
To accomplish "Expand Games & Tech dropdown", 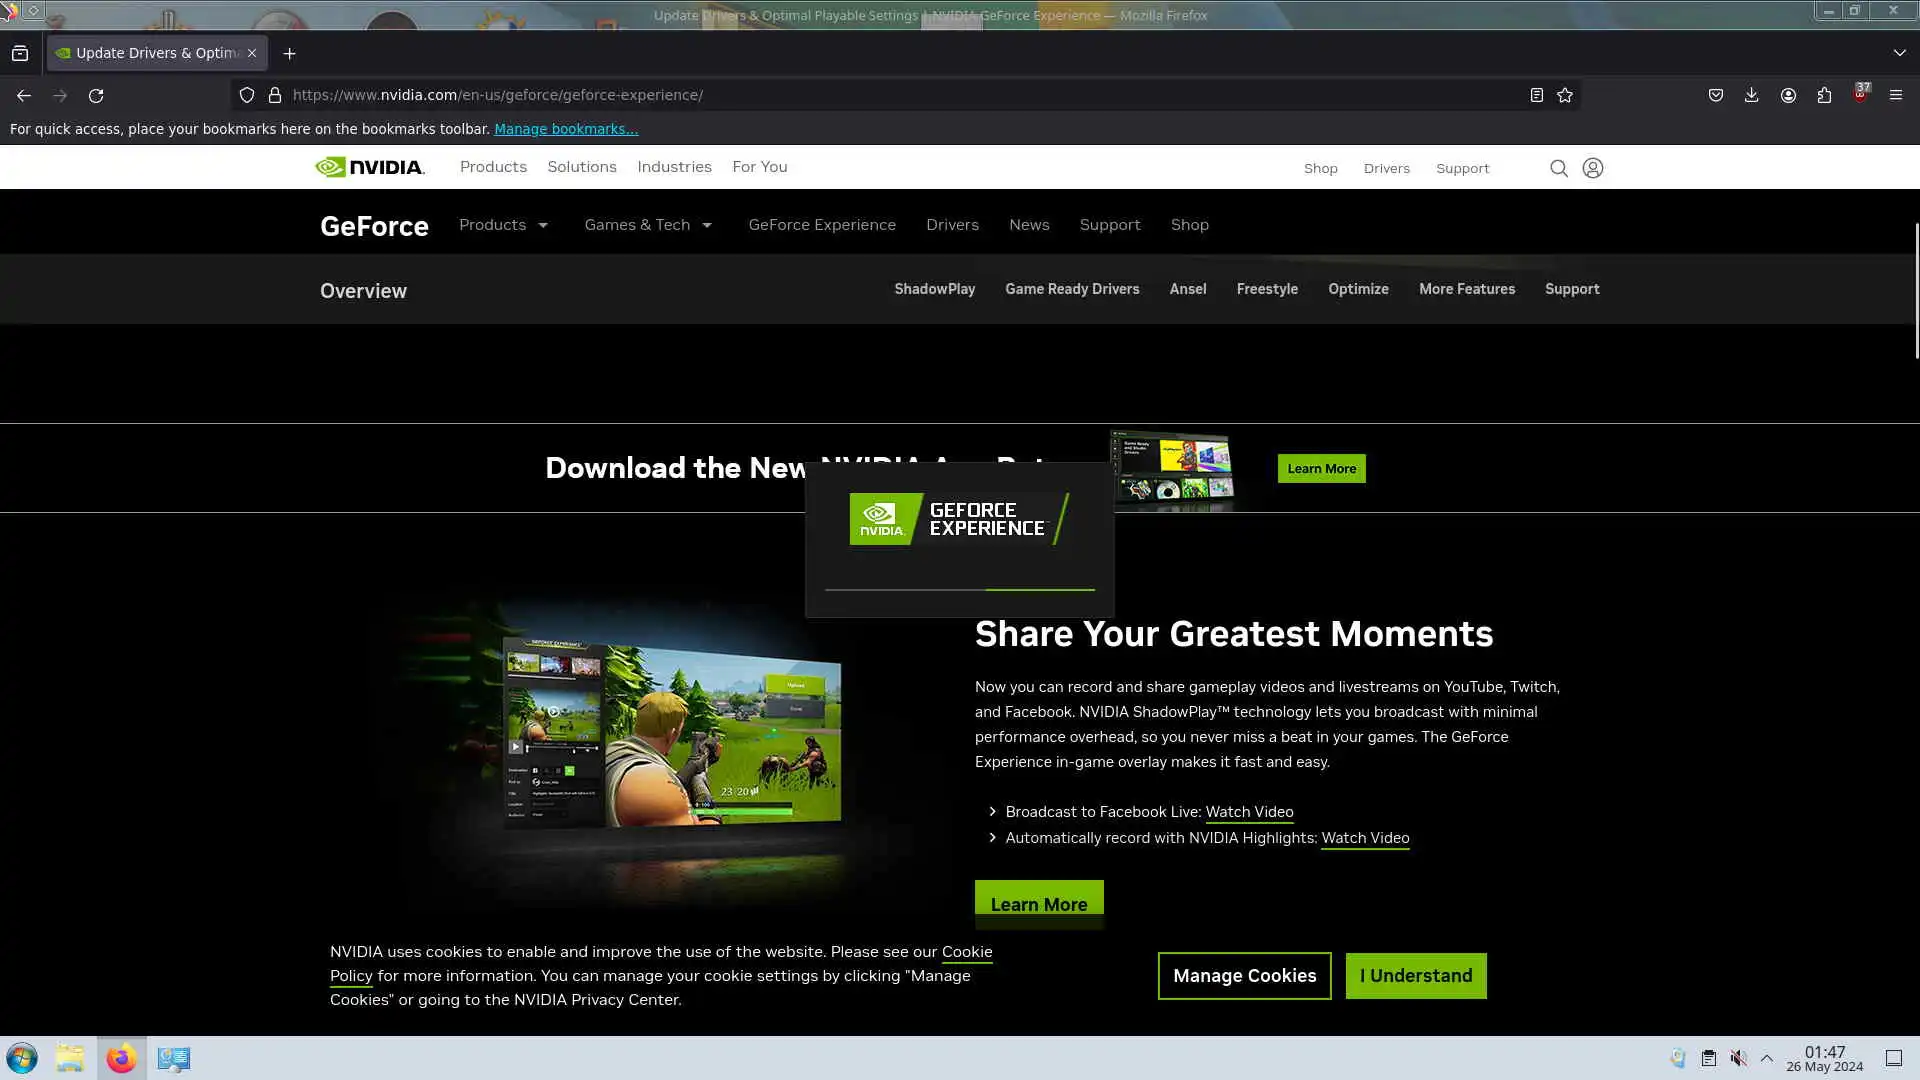I will 648,225.
